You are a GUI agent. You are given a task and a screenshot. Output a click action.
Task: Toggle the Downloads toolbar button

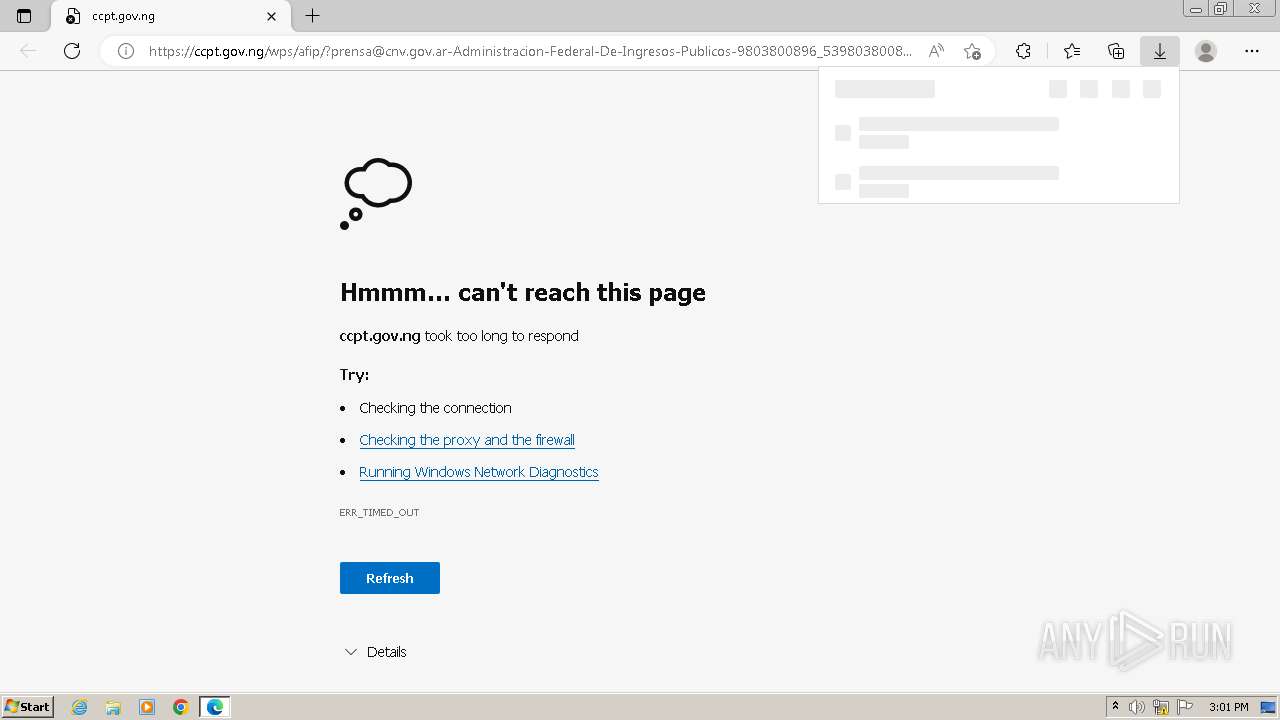coord(1160,51)
